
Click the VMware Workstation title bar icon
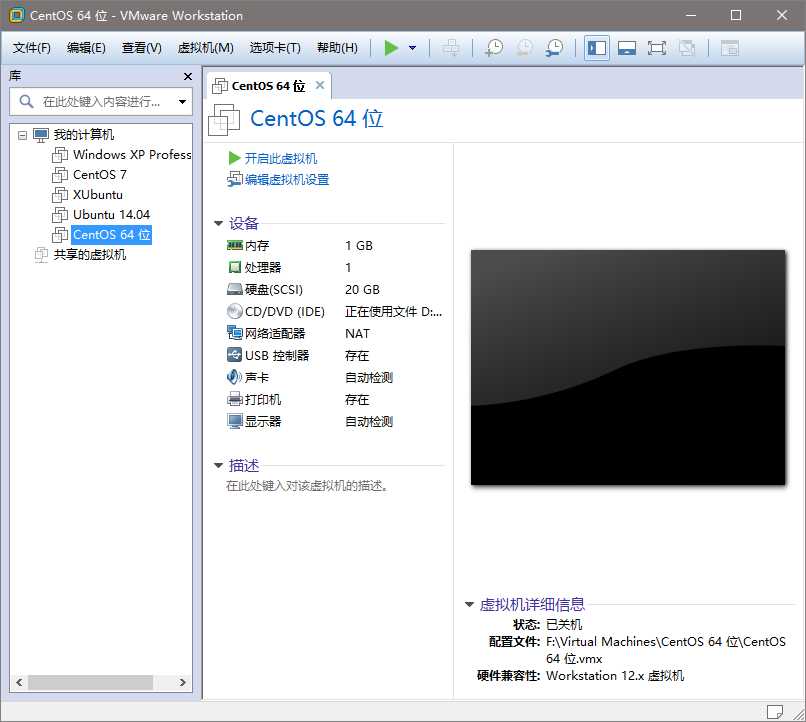coord(16,15)
